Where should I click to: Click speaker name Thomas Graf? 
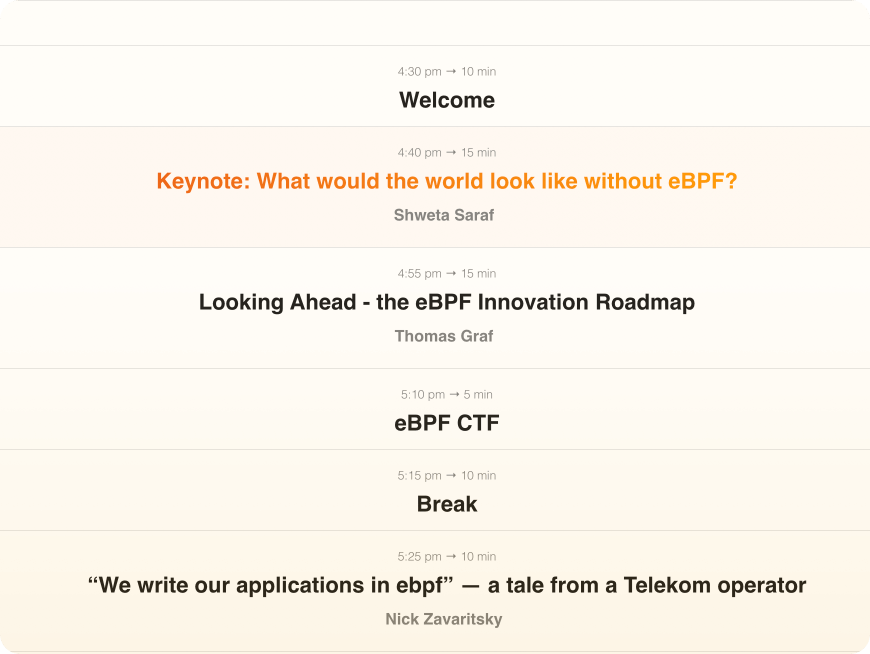(444, 336)
